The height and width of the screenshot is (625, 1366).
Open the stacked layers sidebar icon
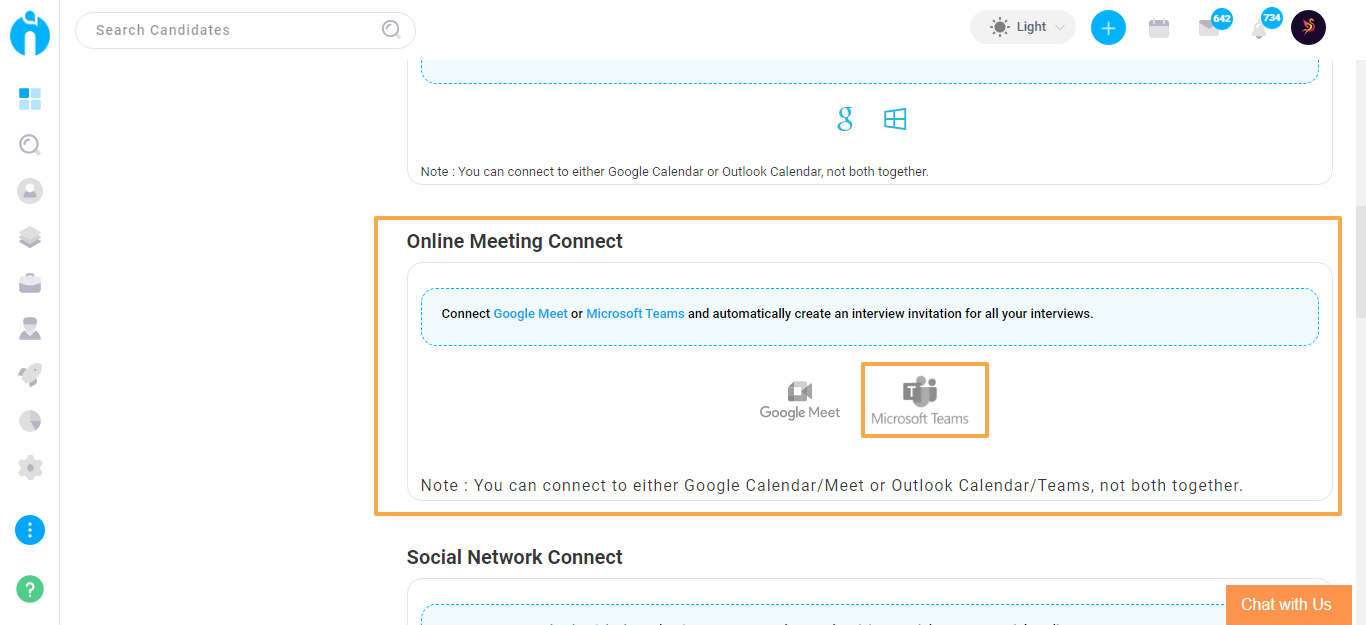tap(30, 237)
